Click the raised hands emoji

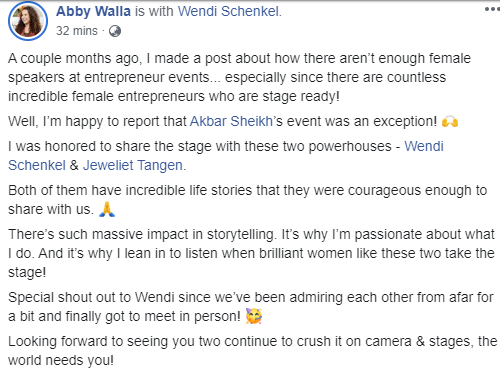coord(450,121)
